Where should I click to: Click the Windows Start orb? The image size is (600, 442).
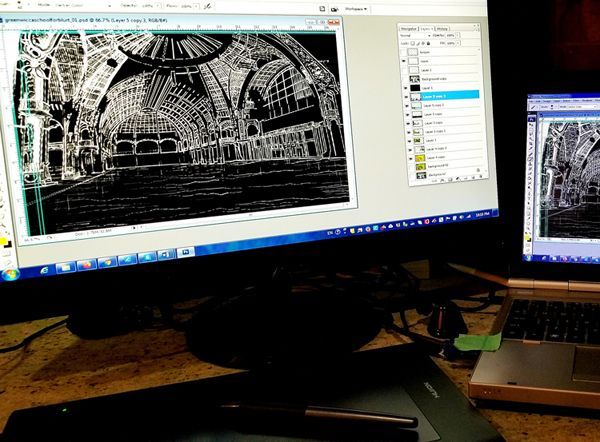point(12,273)
